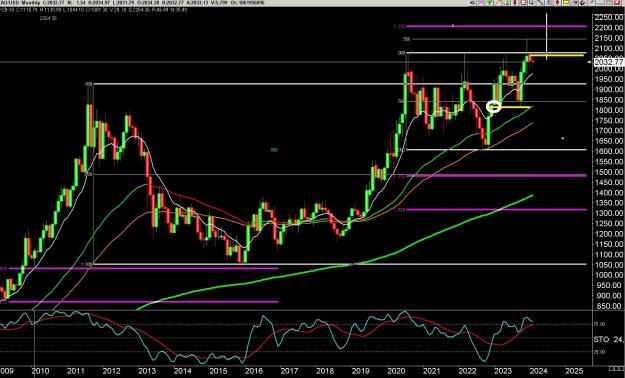
Task: Click the 1300.00 price axis label
Action: point(609,213)
